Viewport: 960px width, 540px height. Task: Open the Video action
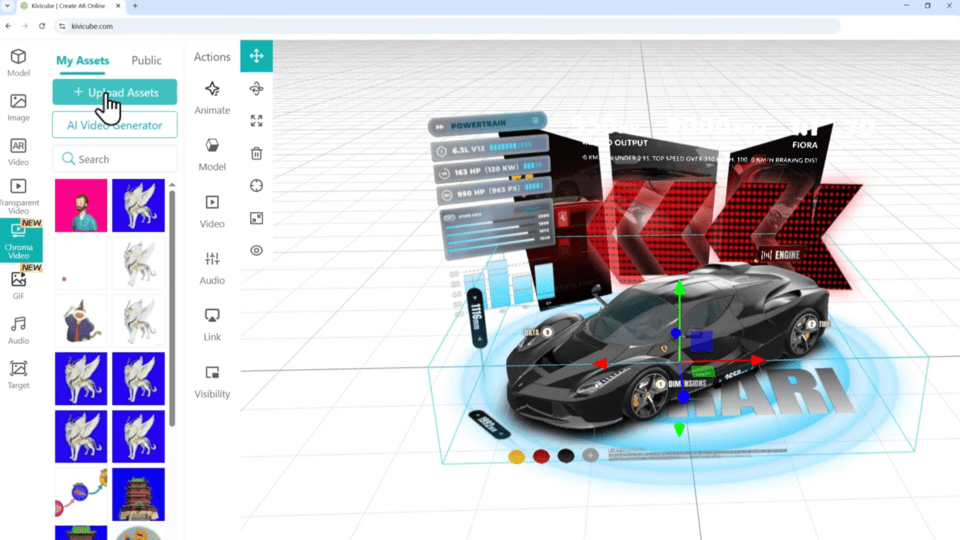212,211
